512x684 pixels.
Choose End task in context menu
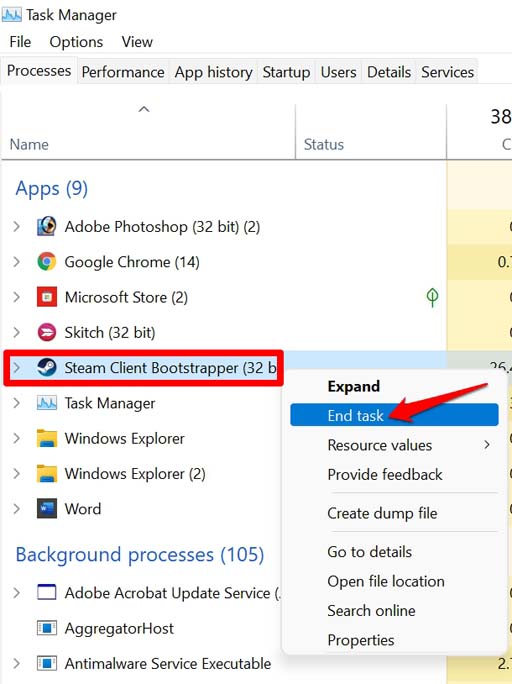coord(394,415)
